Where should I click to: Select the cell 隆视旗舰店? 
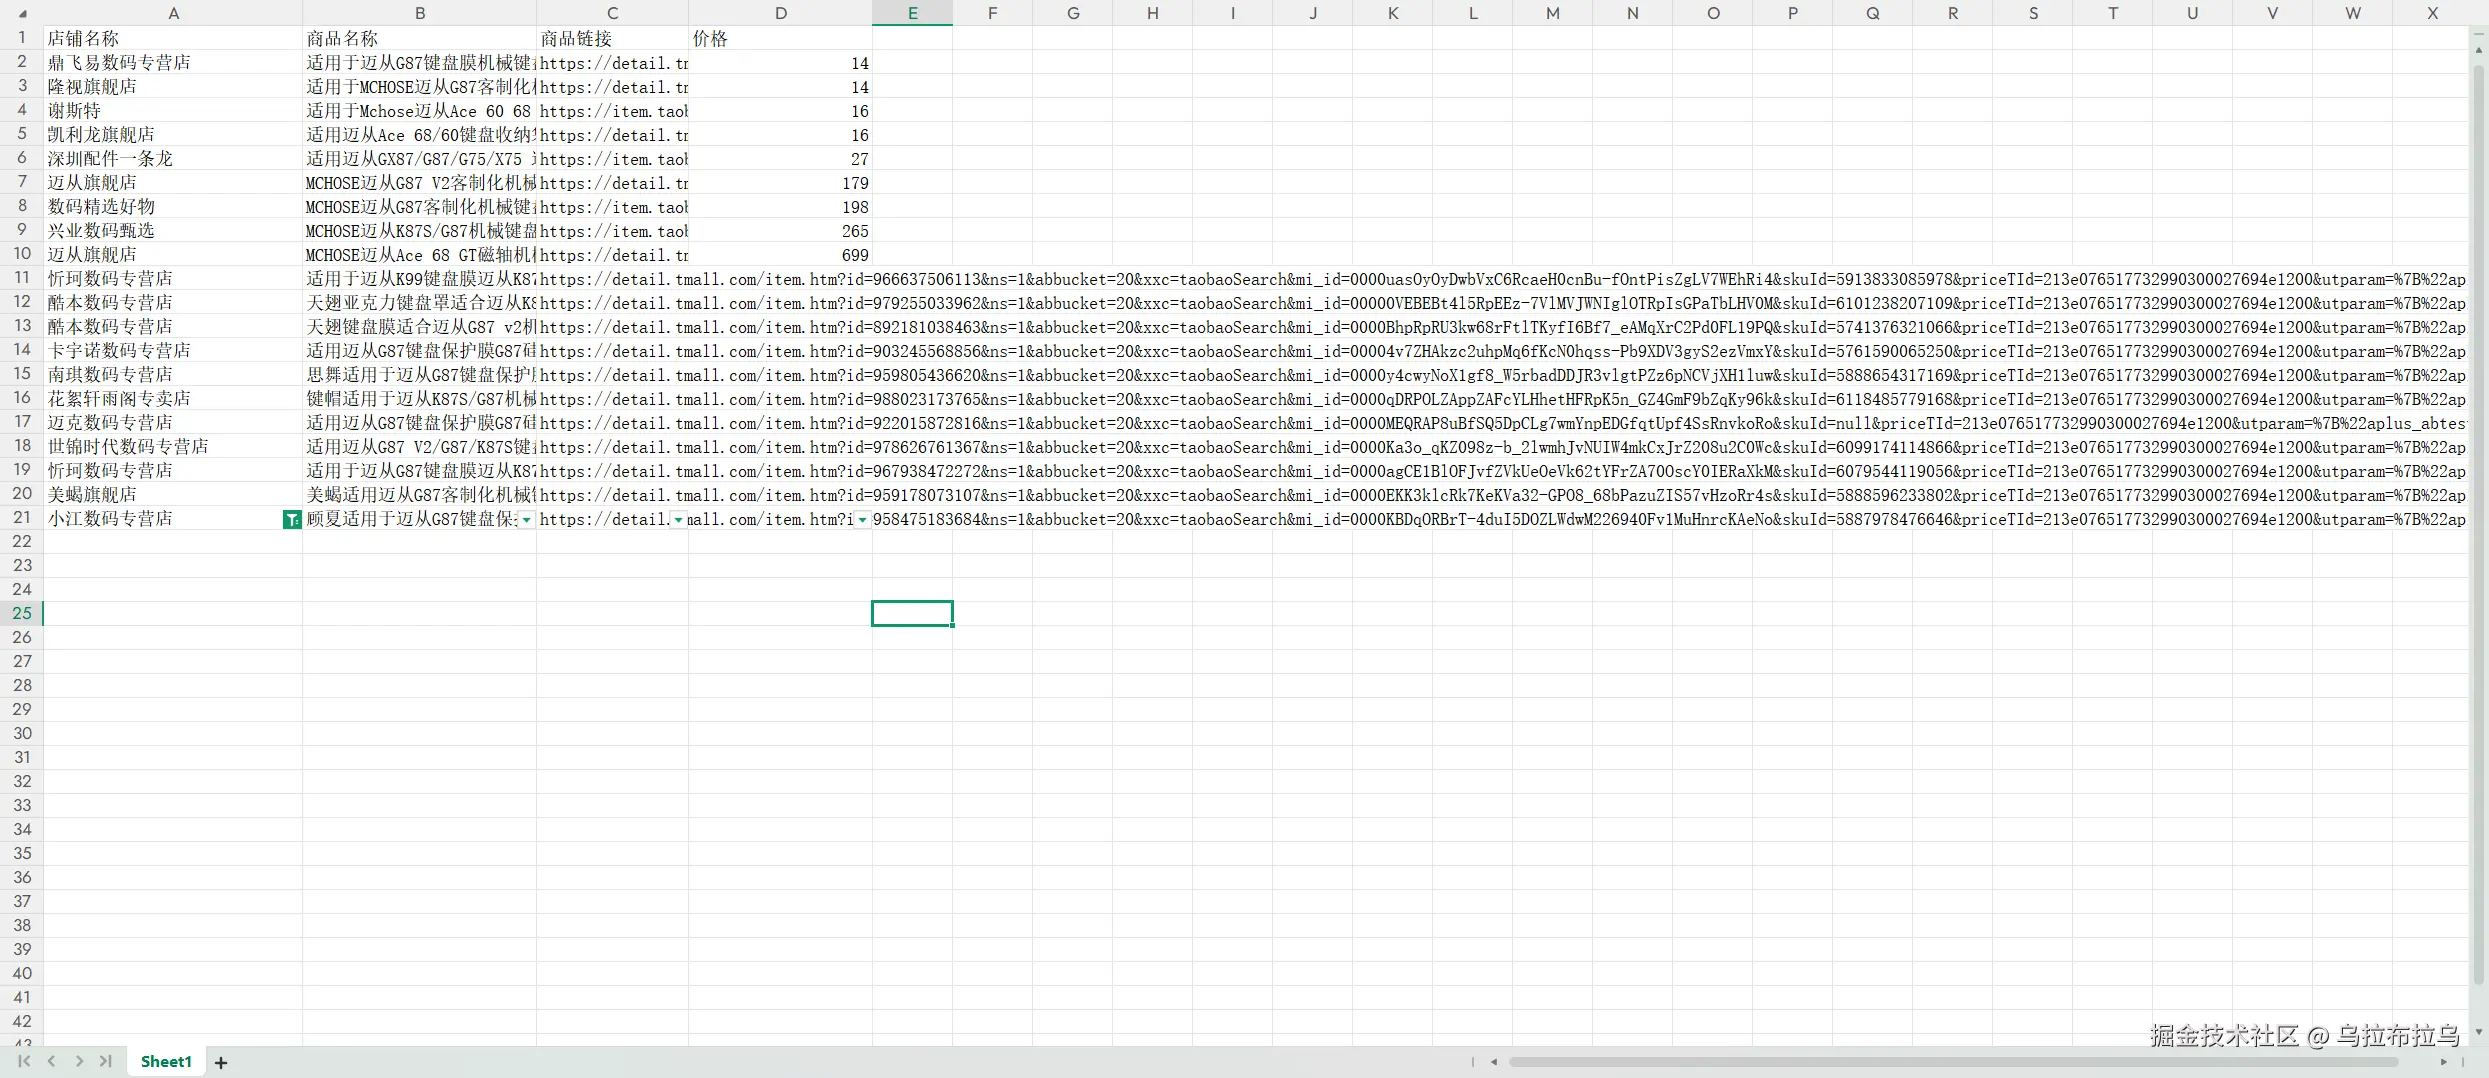coord(173,86)
